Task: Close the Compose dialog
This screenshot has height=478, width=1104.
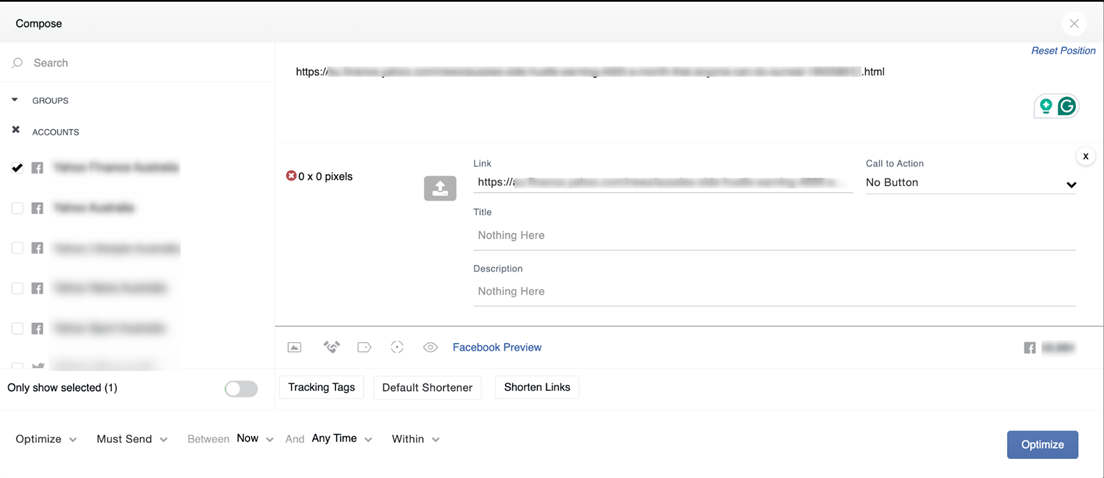Action: tap(1074, 23)
